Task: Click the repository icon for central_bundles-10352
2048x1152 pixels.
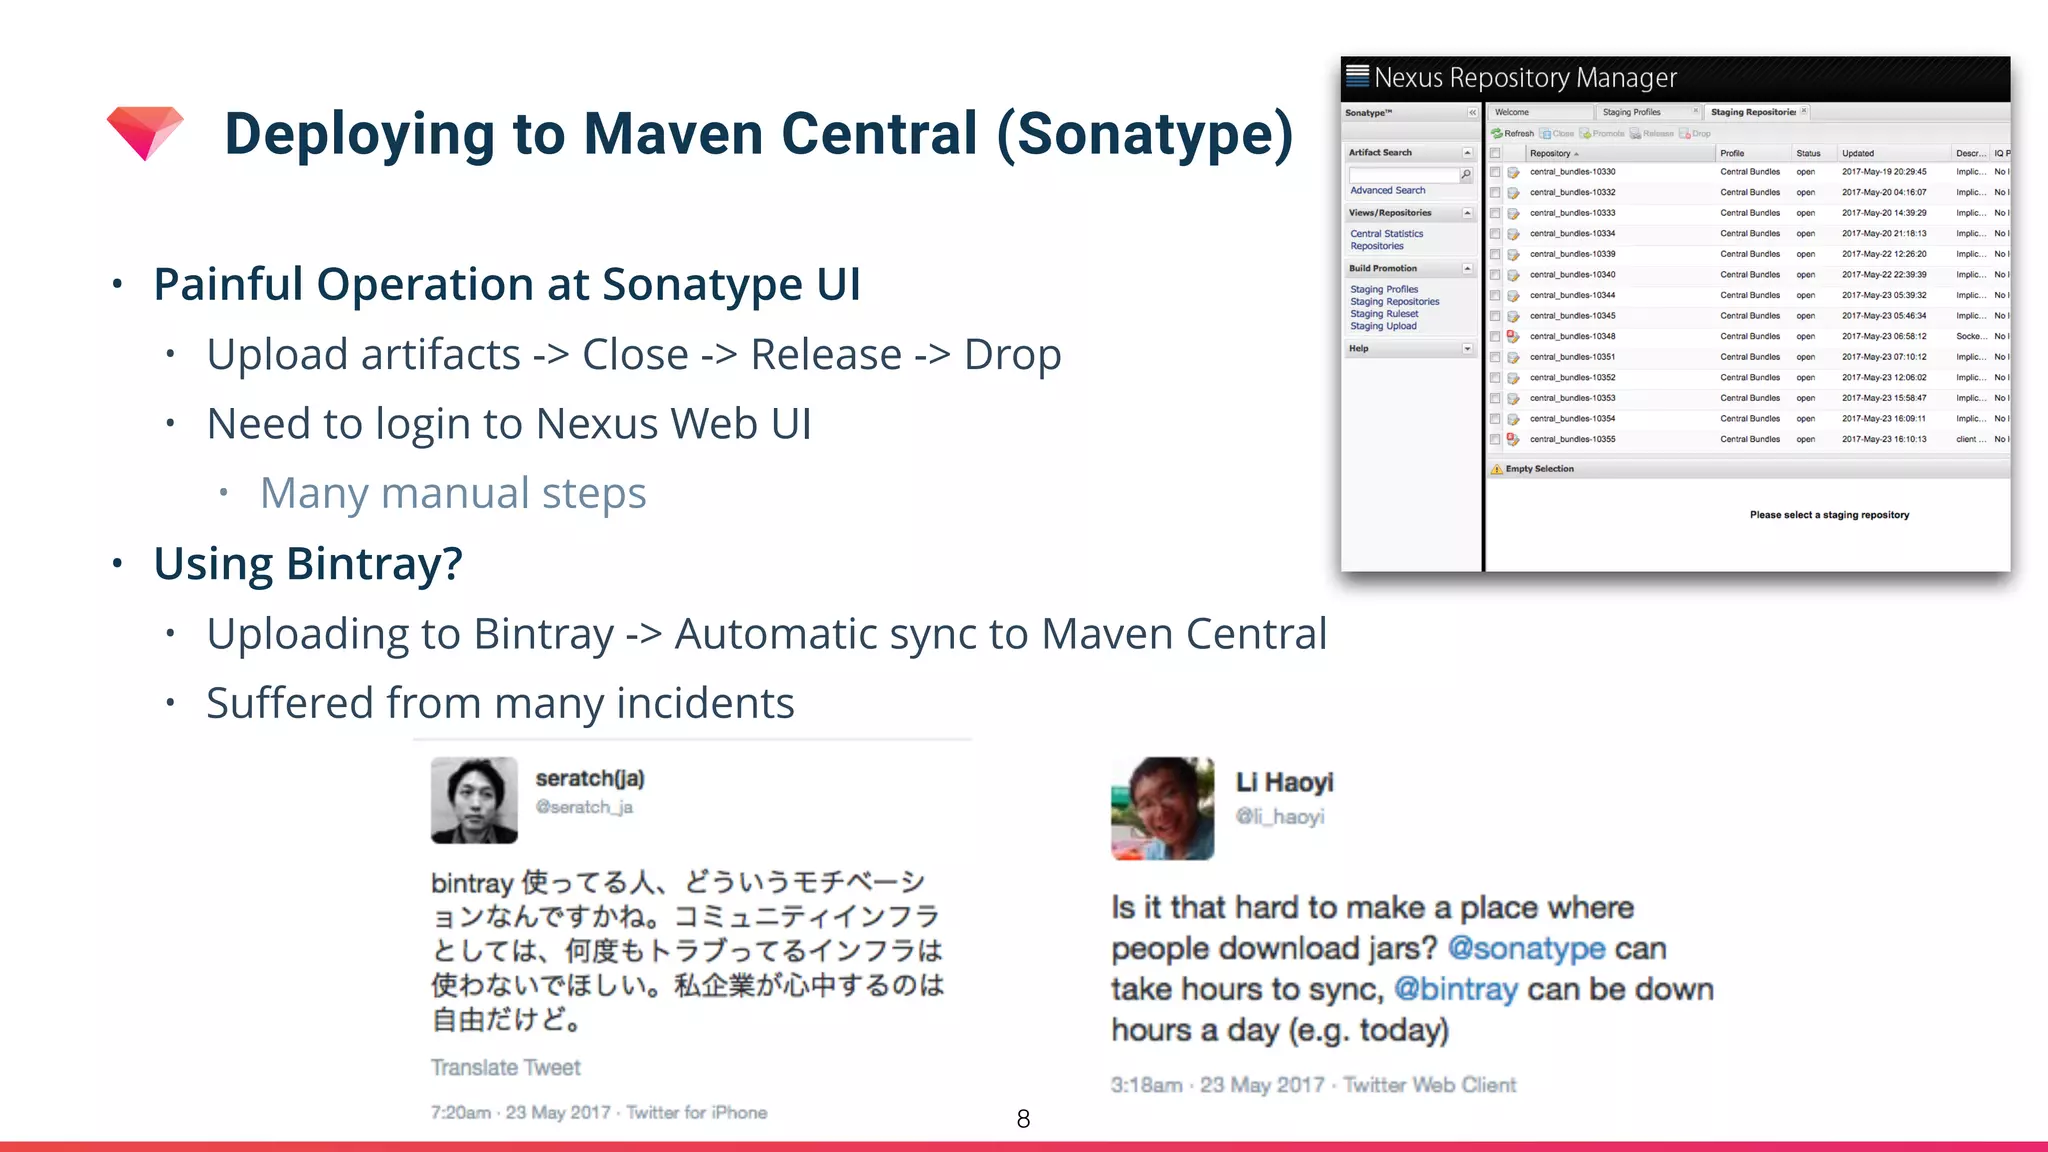Action: coord(1513,378)
